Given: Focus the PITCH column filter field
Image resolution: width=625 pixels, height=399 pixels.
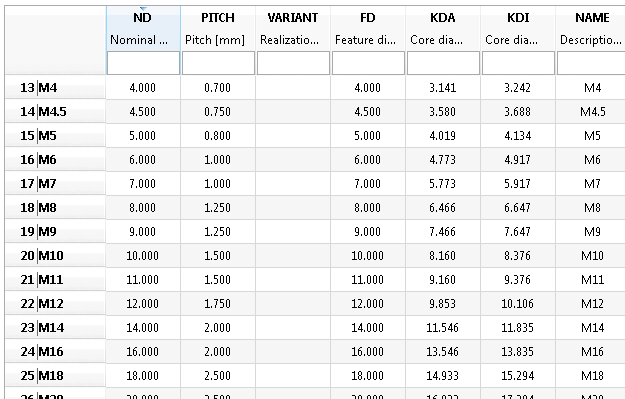Looking at the screenshot, I should coord(218,63).
